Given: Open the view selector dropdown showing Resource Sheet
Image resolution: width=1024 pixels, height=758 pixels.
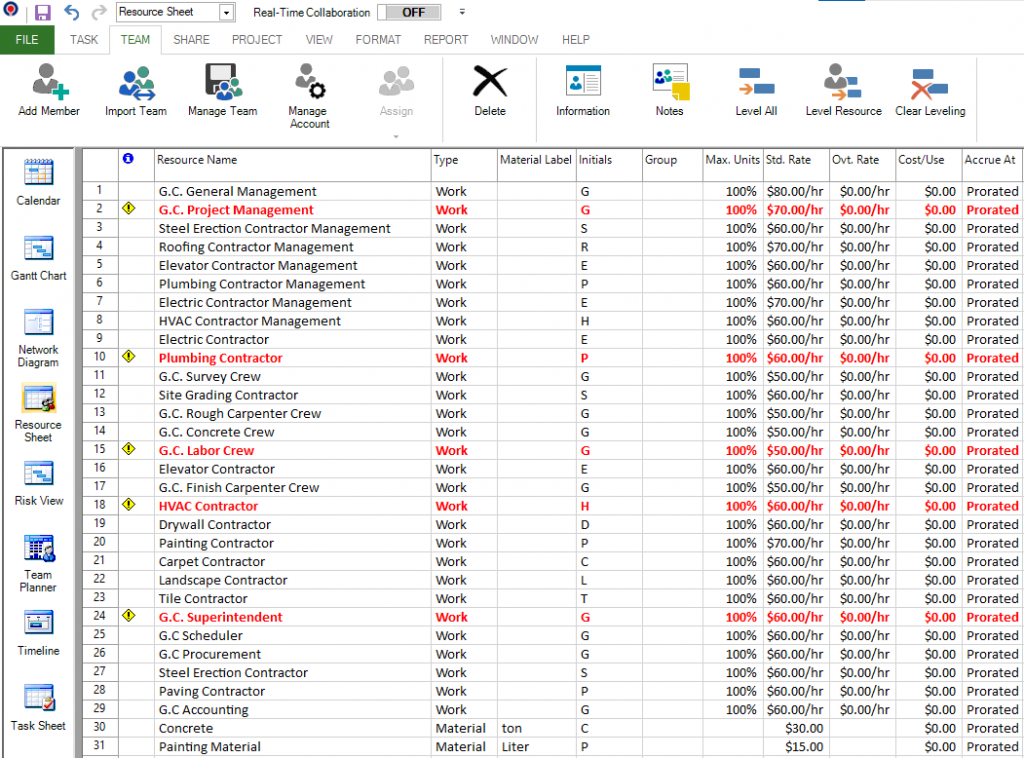Looking at the screenshot, I should pos(227,12).
